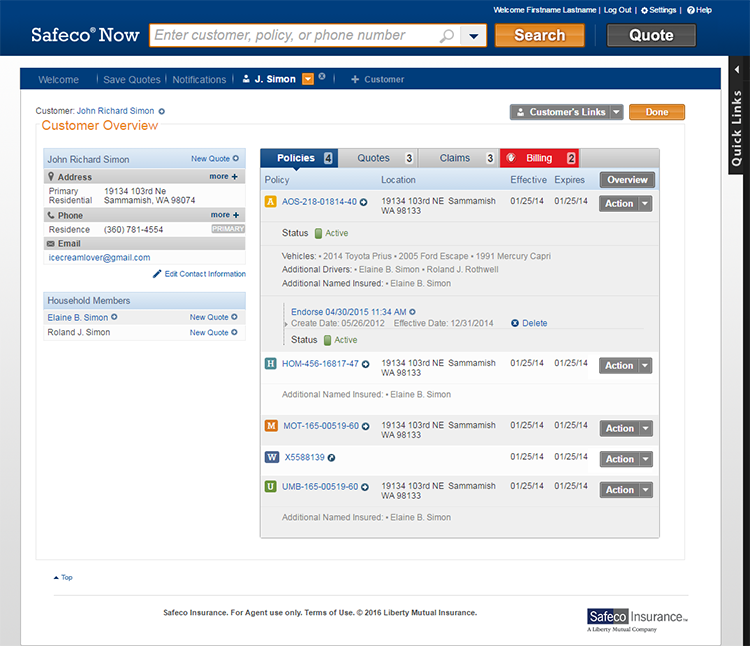The height and width of the screenshot is (646, 750).
Task: Click arrow icon next to HOM-456-16817-47
Action: (x=365, y=364)
